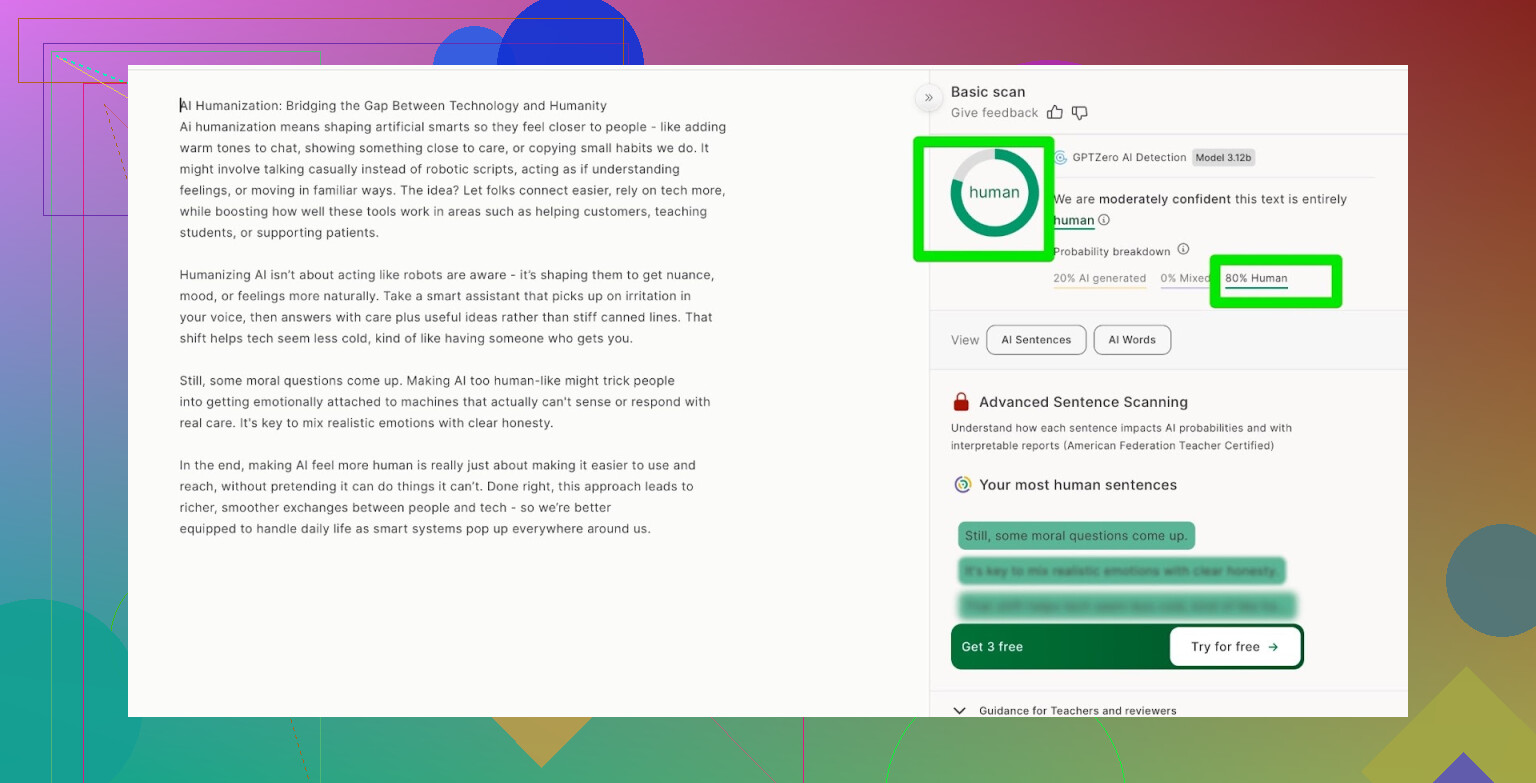The image size is (1536, 783).
Task: Click the GPTZero AI Detection logo icon
Action: click(1060, 158)
